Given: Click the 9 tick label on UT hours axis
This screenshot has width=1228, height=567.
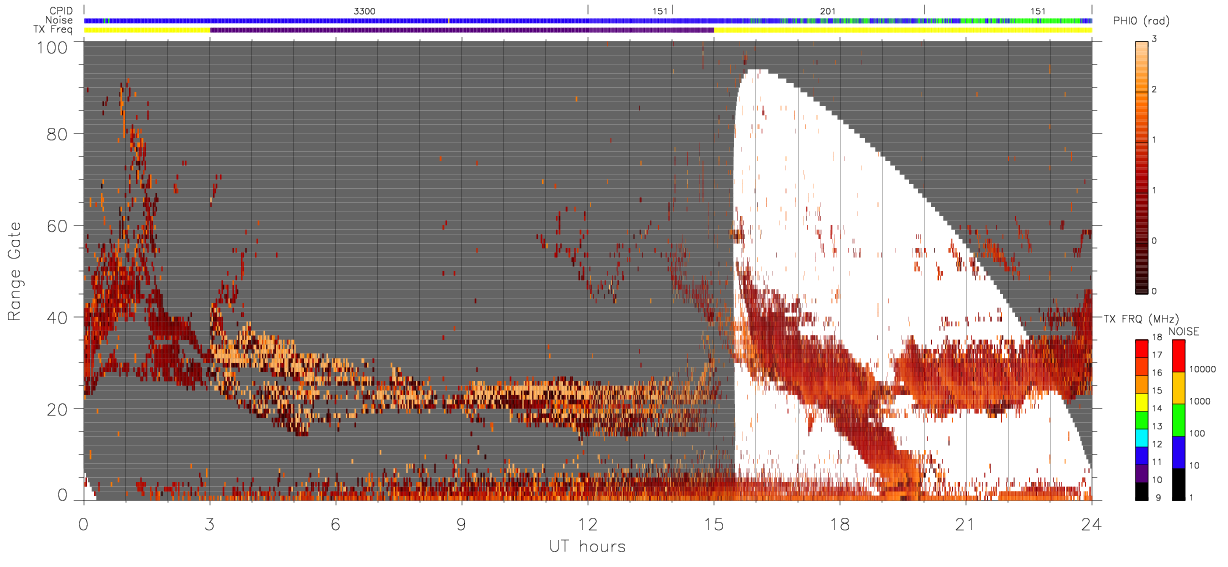Looking at the screenshot, I should 461,522.
